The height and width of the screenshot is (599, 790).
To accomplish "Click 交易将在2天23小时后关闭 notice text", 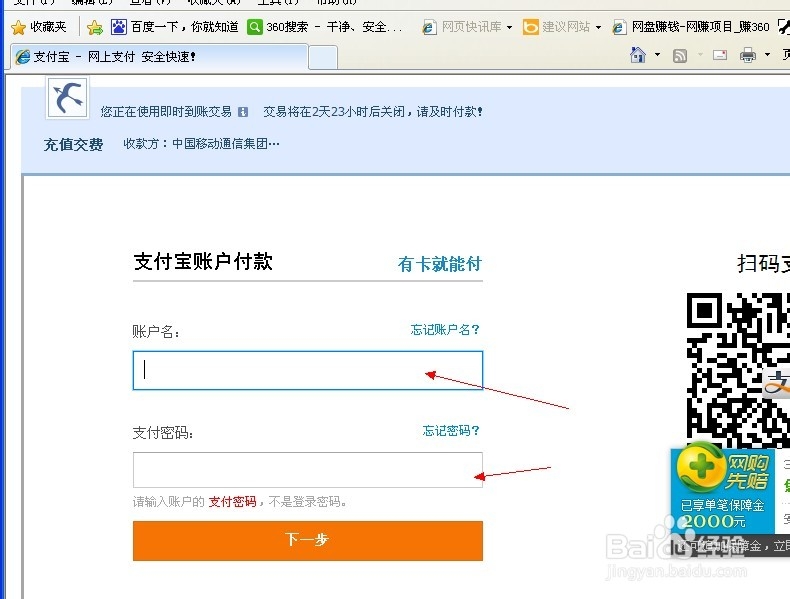I will [373, 111].
